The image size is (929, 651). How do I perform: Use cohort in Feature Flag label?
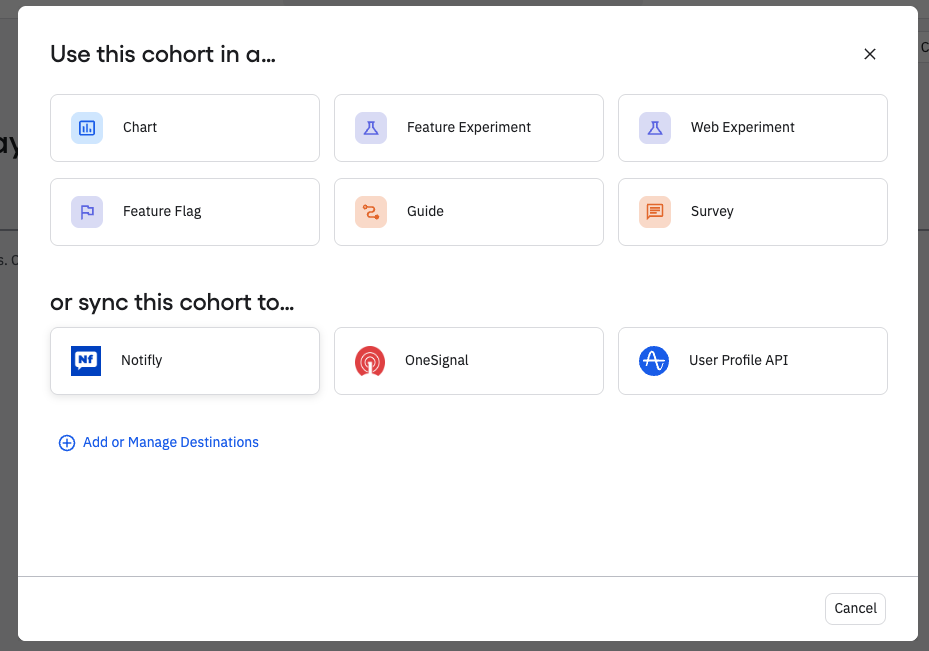tap(162, 211)
